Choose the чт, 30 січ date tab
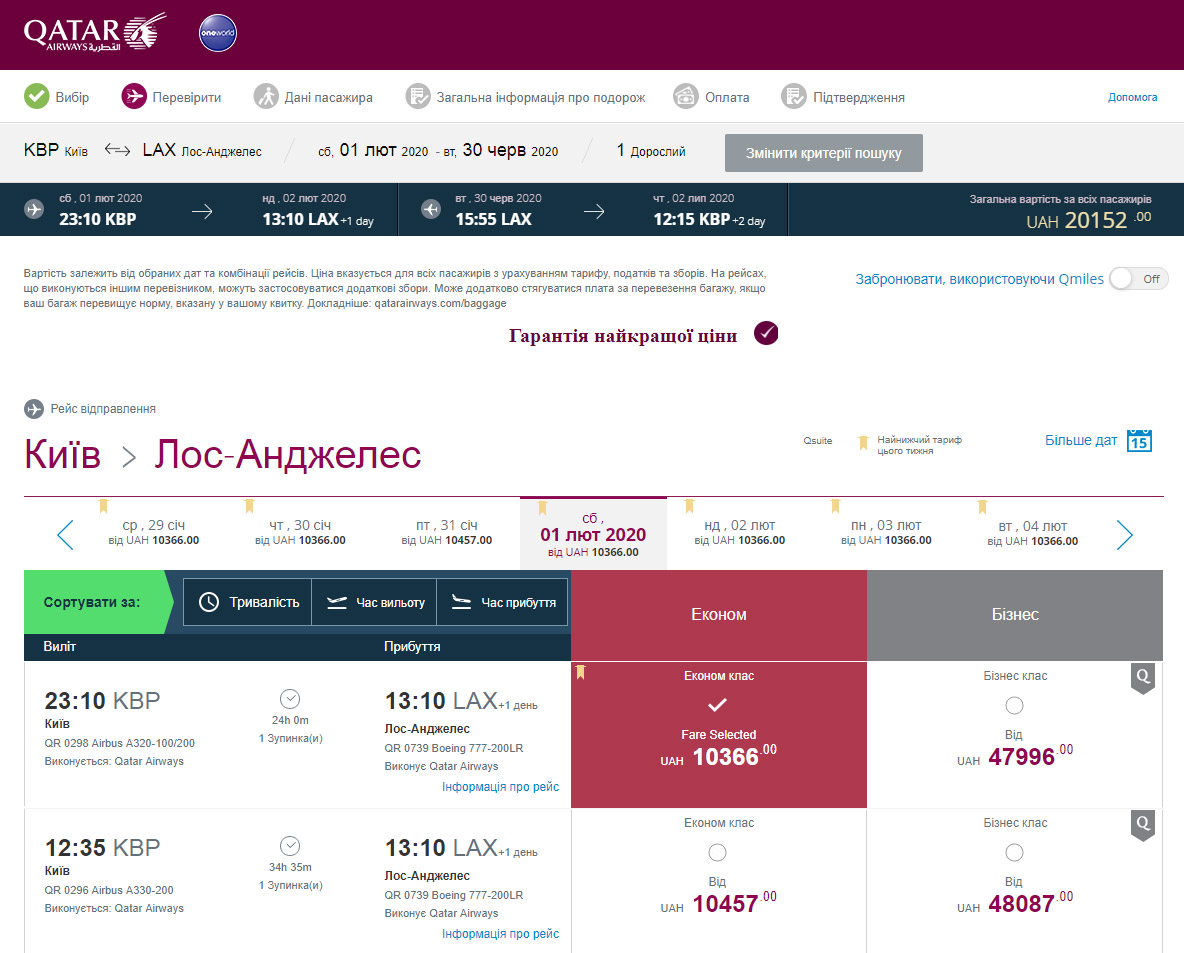Screen dimensions: 1184x953 click(x=300, y=532)
